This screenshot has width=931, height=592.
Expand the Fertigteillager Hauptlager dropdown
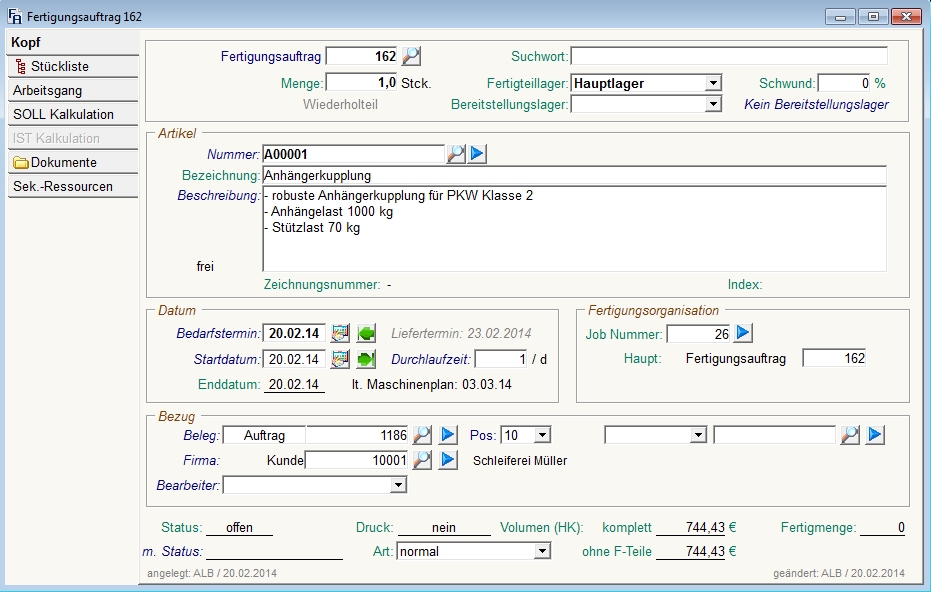[713, 83]
